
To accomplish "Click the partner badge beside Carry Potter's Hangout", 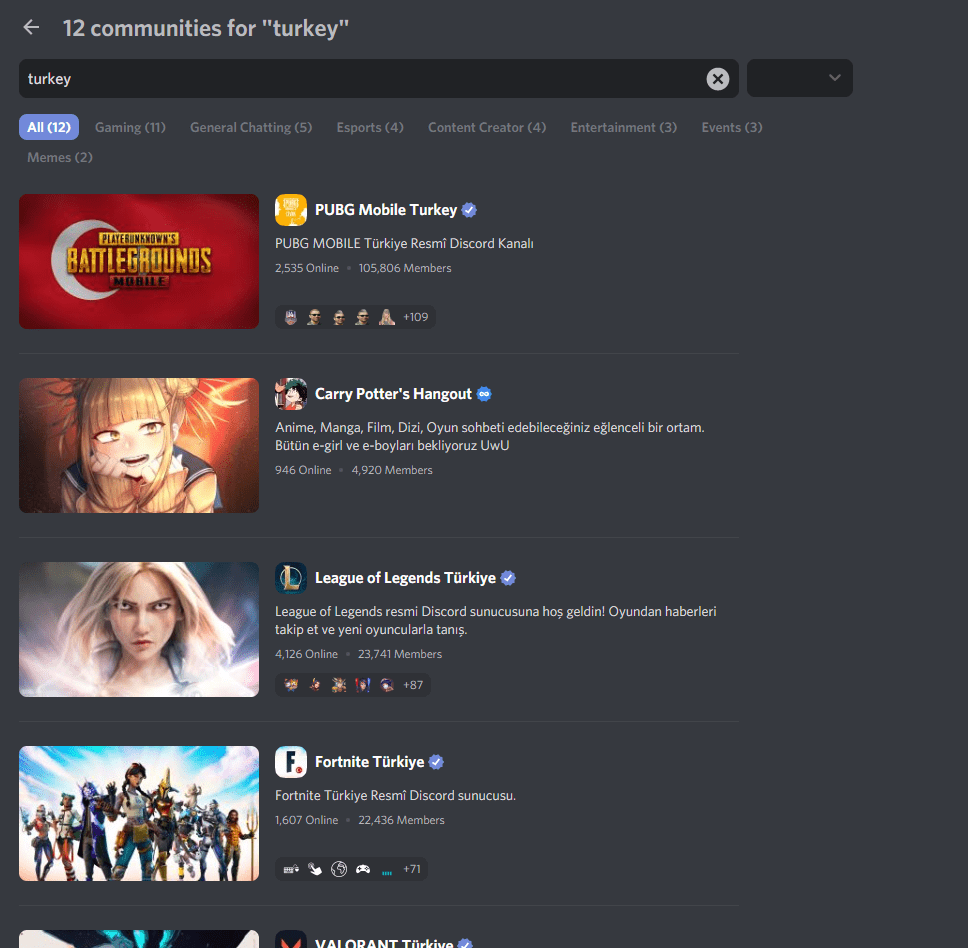I will [484, 394].
